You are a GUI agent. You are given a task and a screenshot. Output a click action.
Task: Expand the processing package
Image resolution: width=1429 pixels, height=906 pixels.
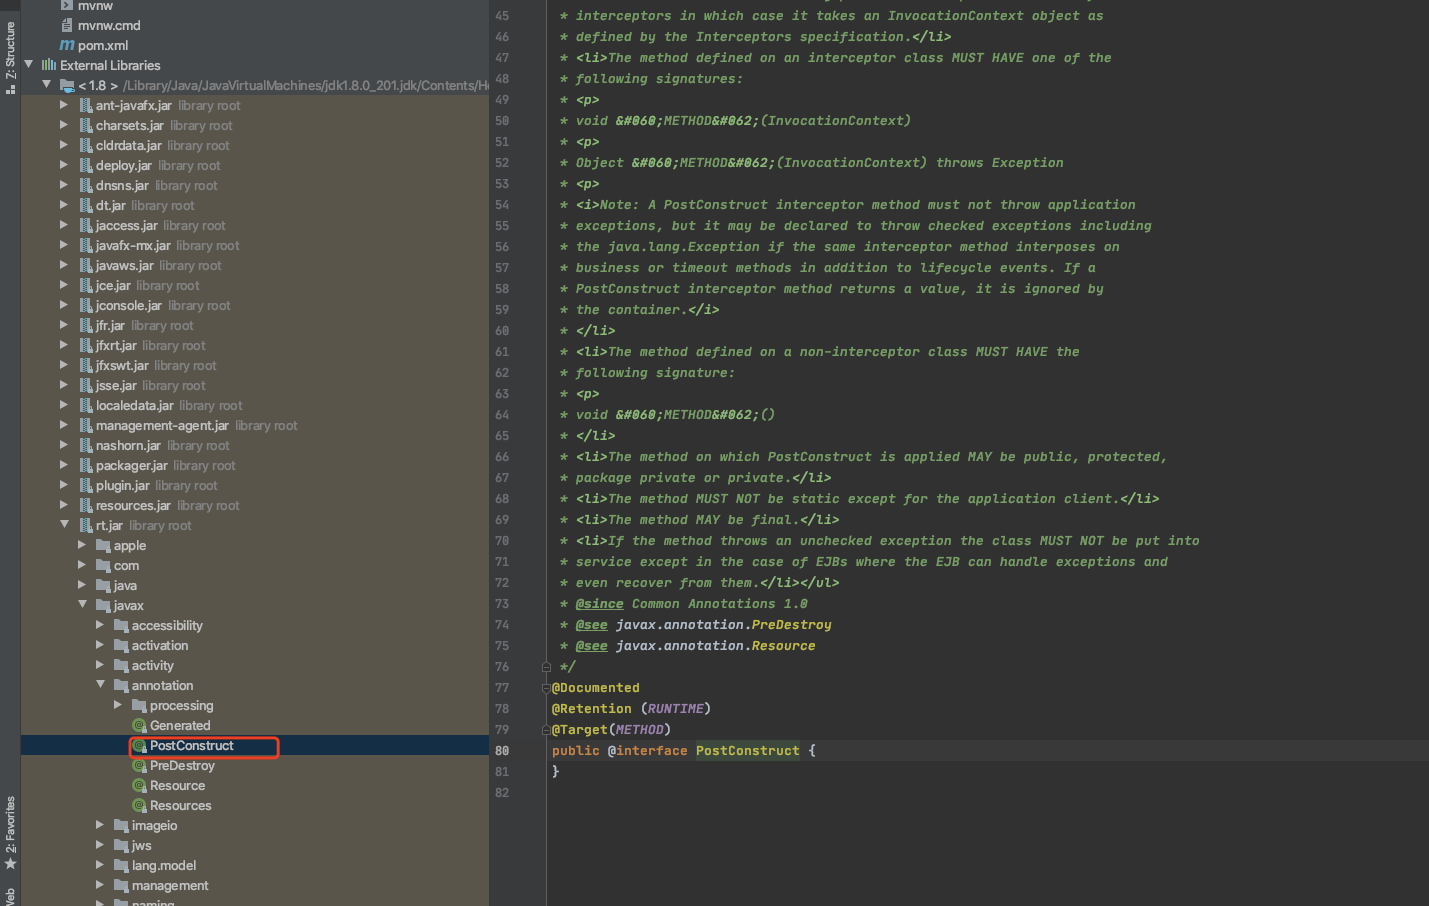click(x=118, y=704)
